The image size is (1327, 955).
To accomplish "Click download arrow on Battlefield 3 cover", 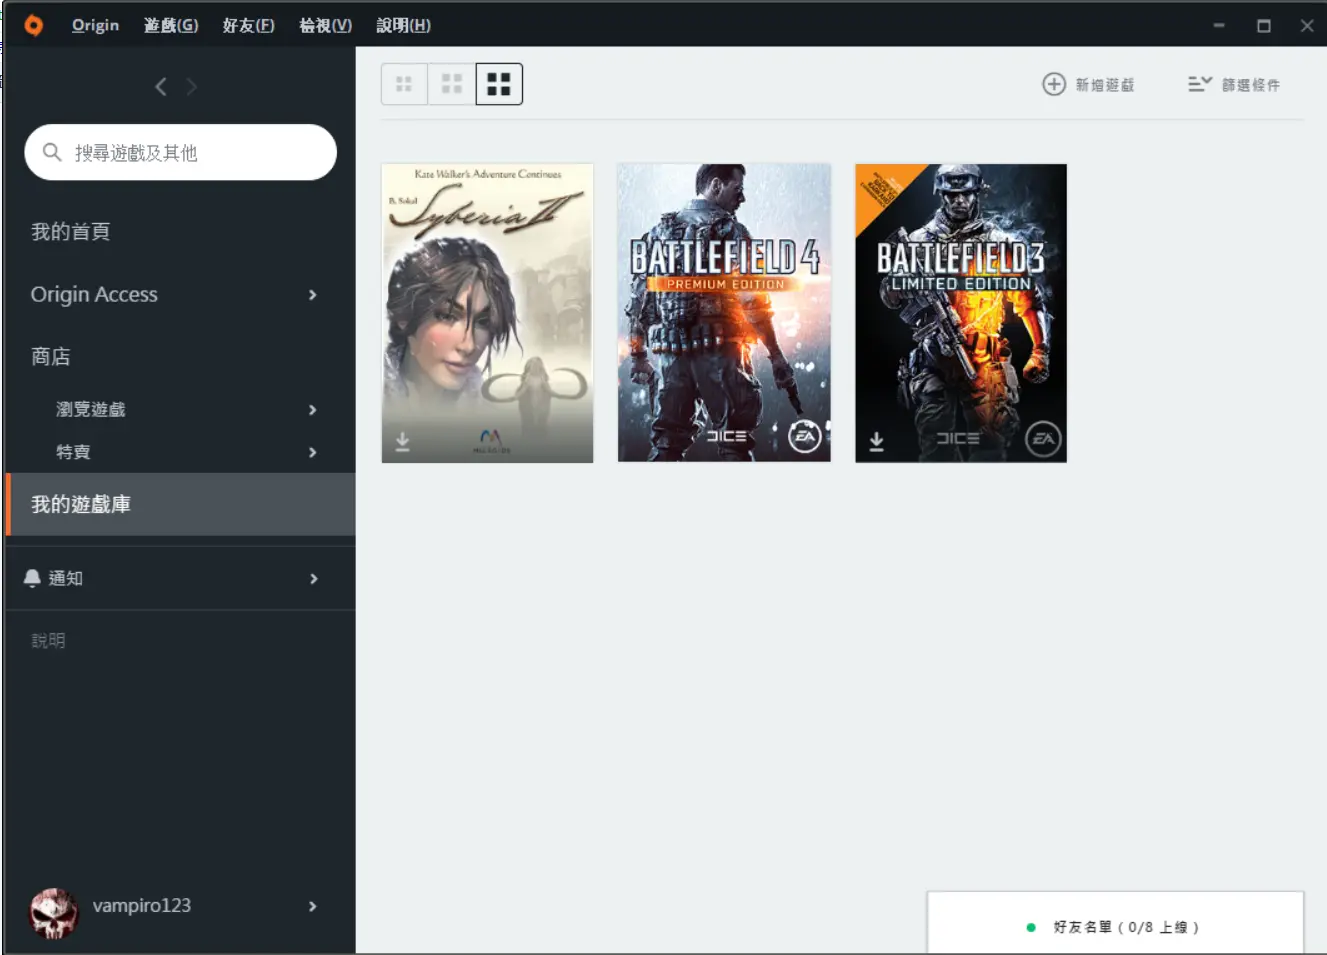I will 876,441.
